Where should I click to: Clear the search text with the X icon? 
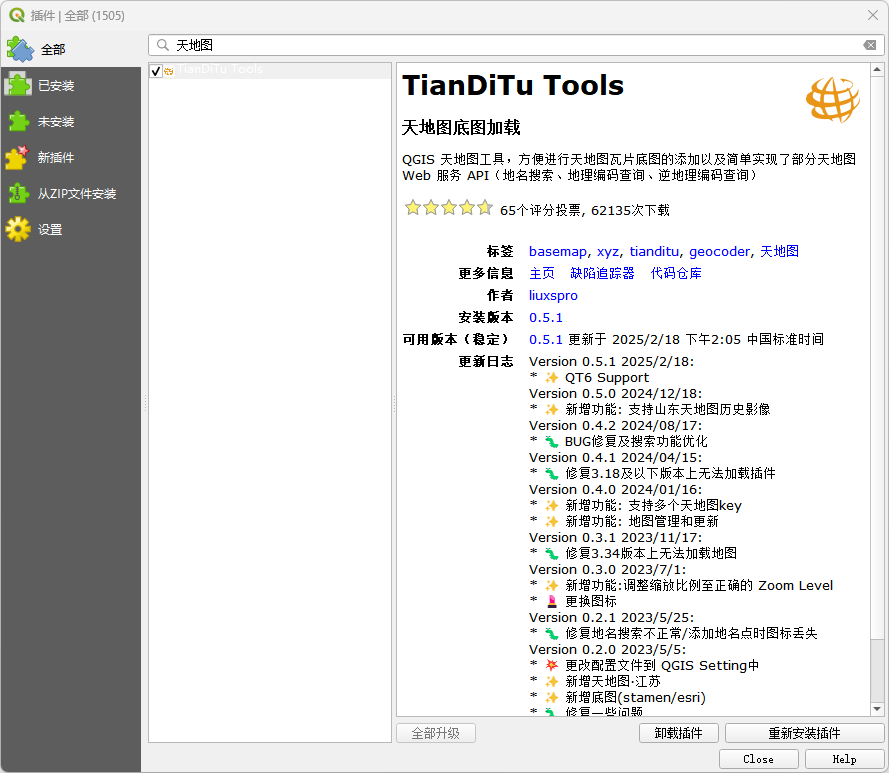tap(870, 45)
